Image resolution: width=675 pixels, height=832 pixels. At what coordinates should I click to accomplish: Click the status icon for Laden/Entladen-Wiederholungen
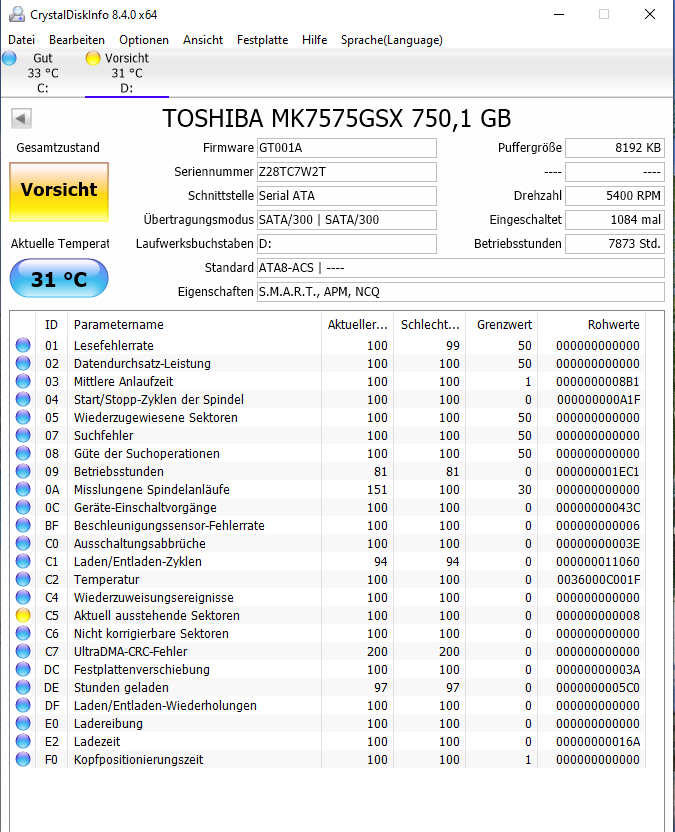click(23, 706)
